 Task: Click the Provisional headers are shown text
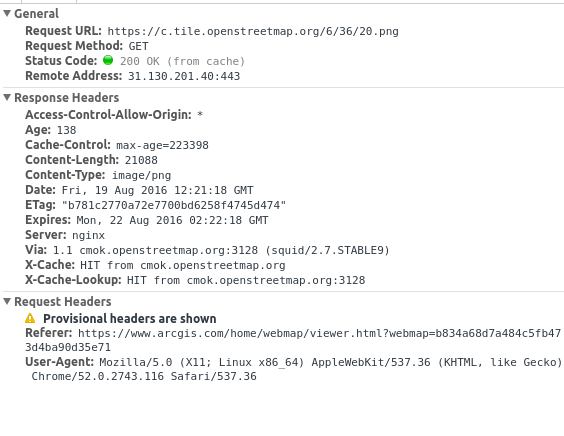click(x=130, y=319)
